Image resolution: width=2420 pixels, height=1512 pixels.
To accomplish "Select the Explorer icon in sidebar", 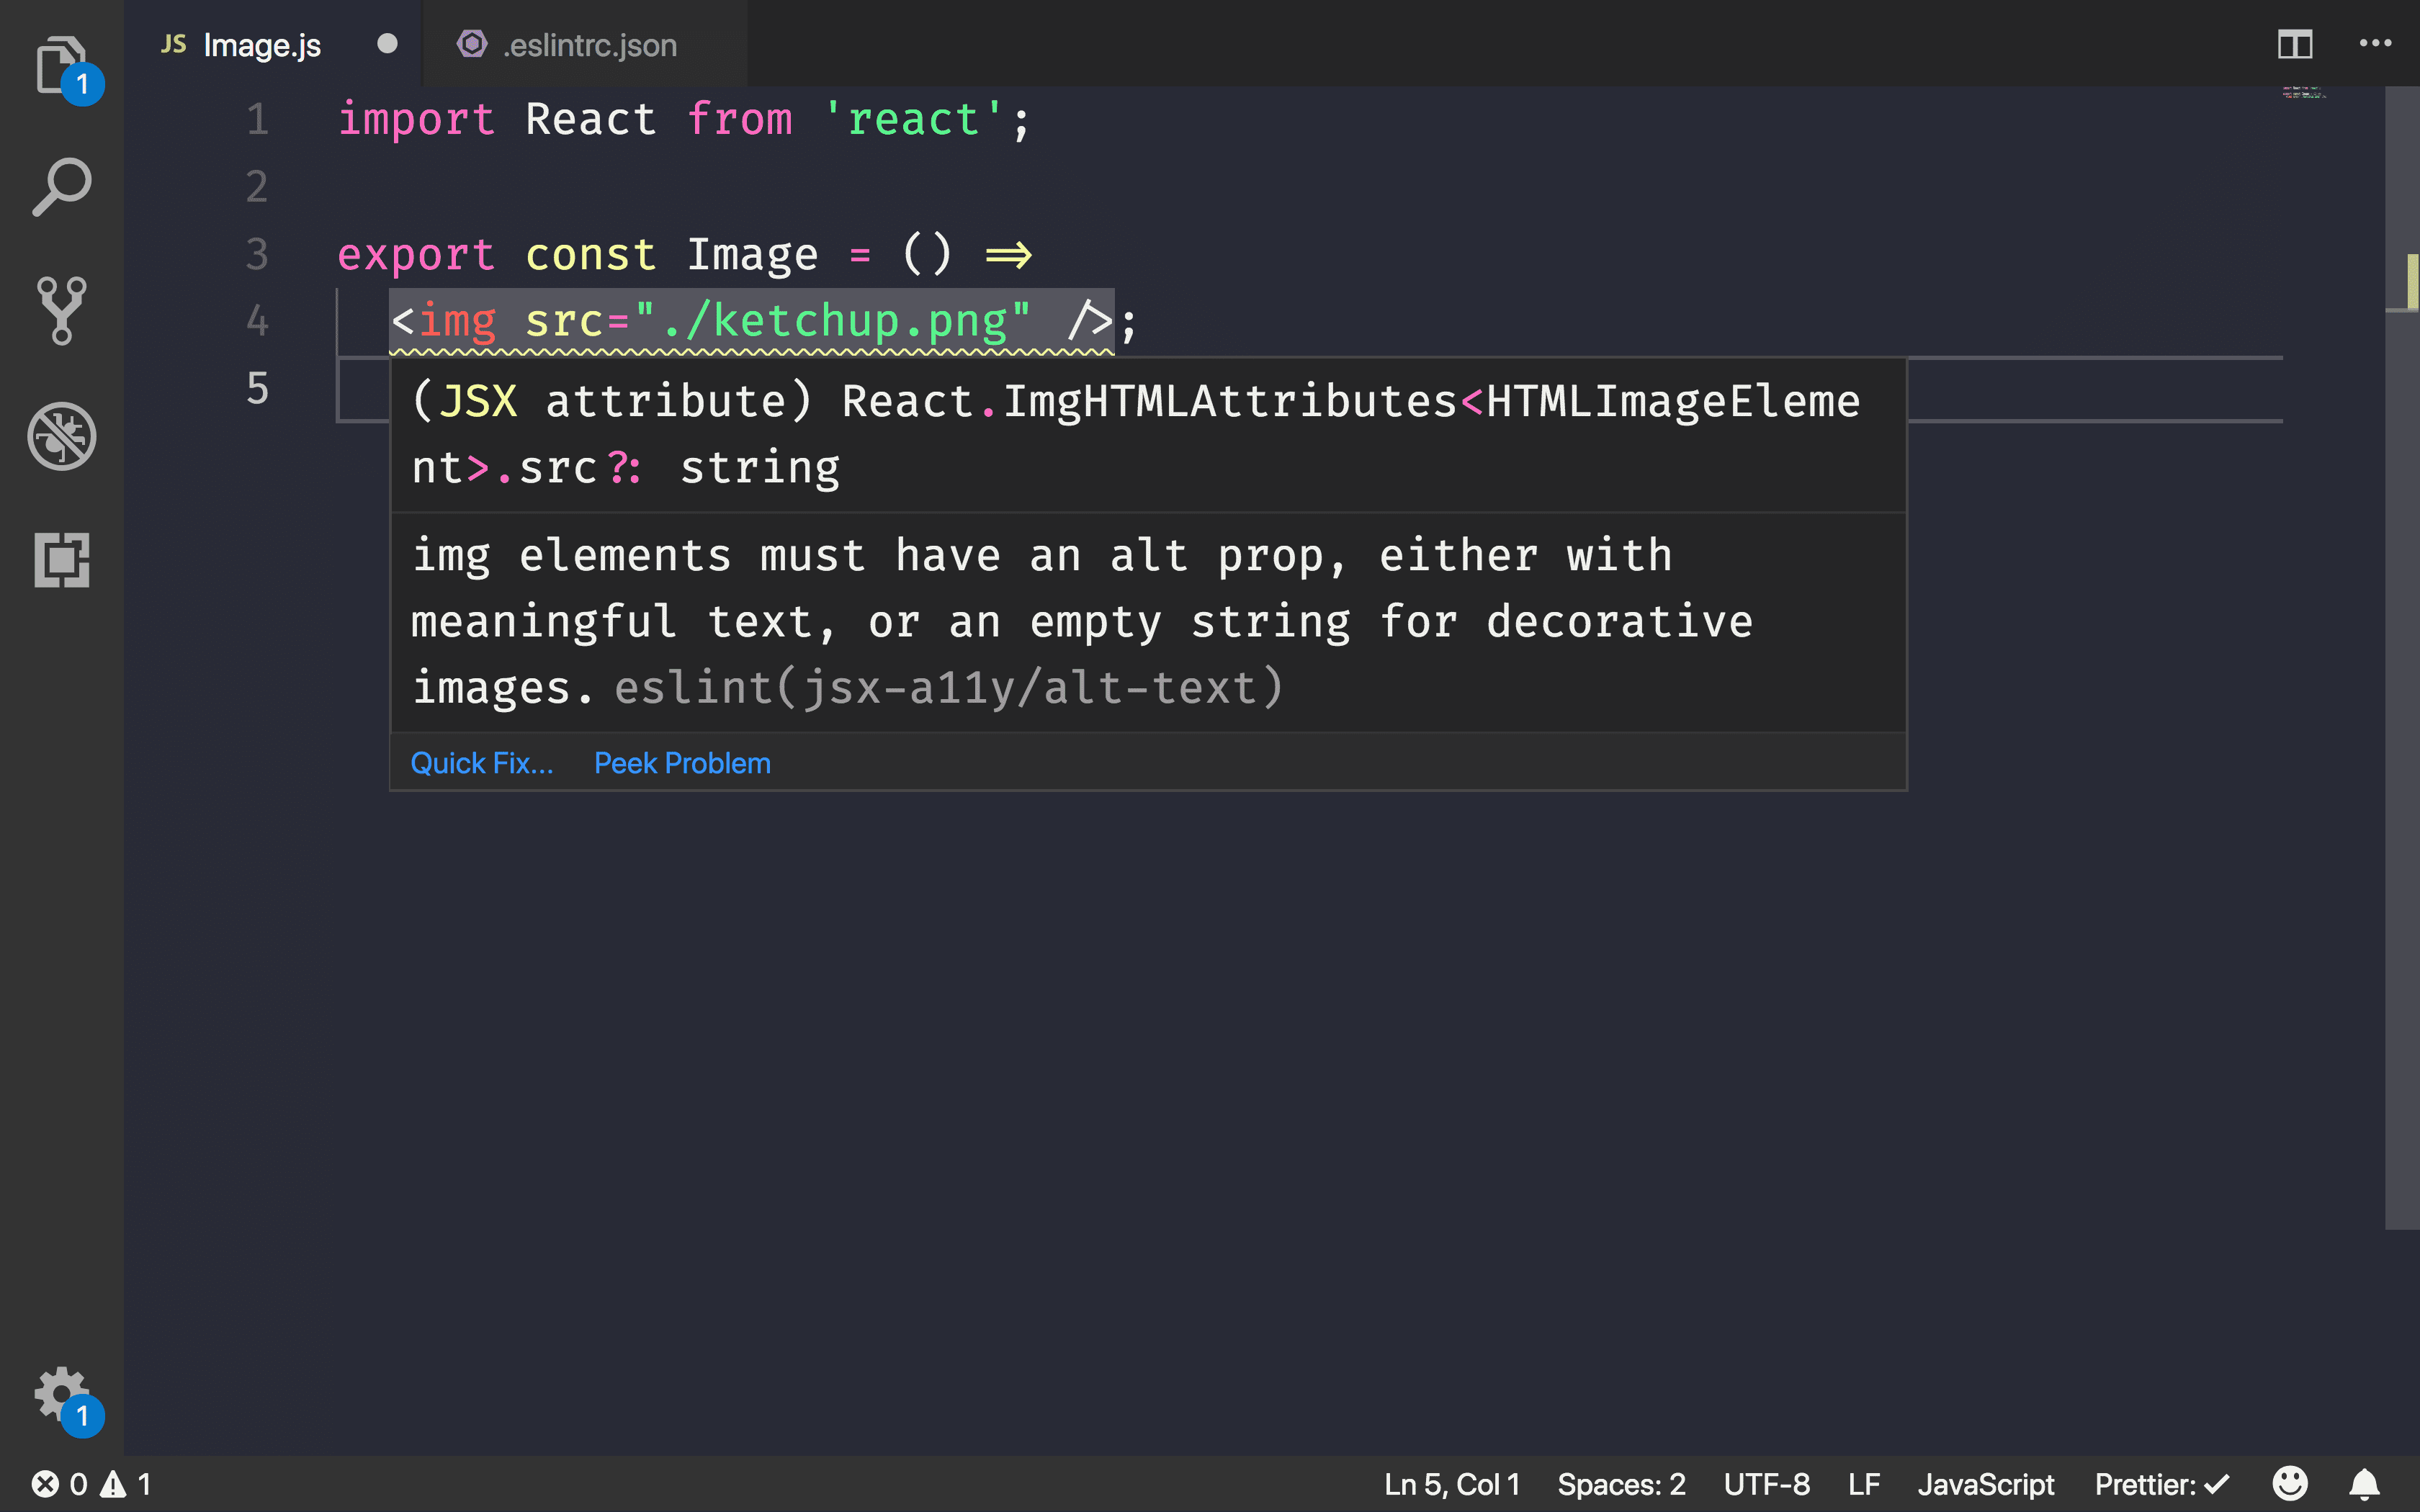I will (x=61, y=63).
